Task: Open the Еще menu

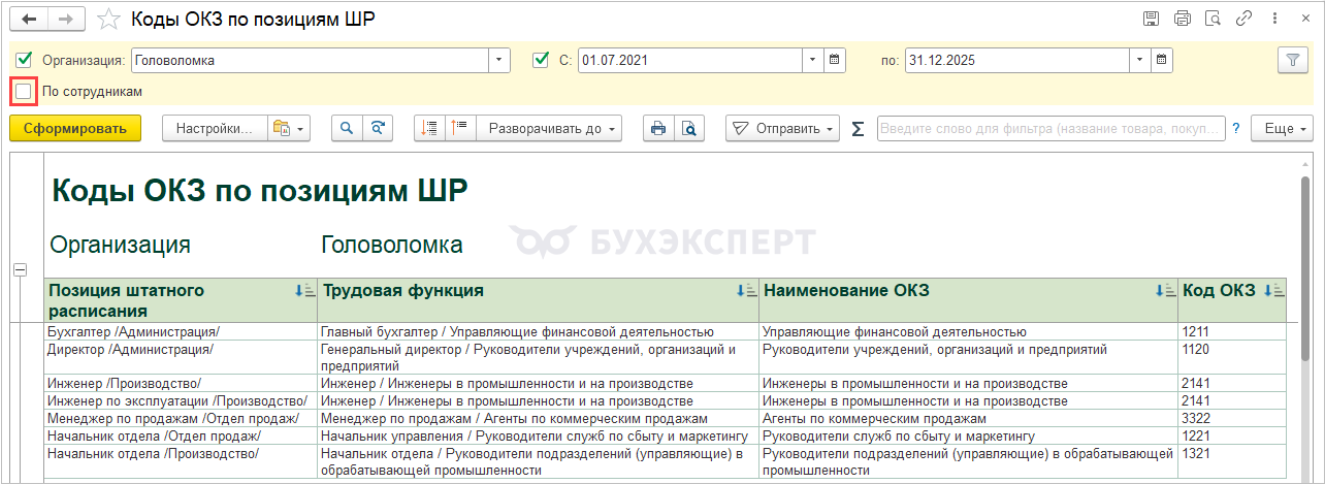Action: [x=1281, y=128]
